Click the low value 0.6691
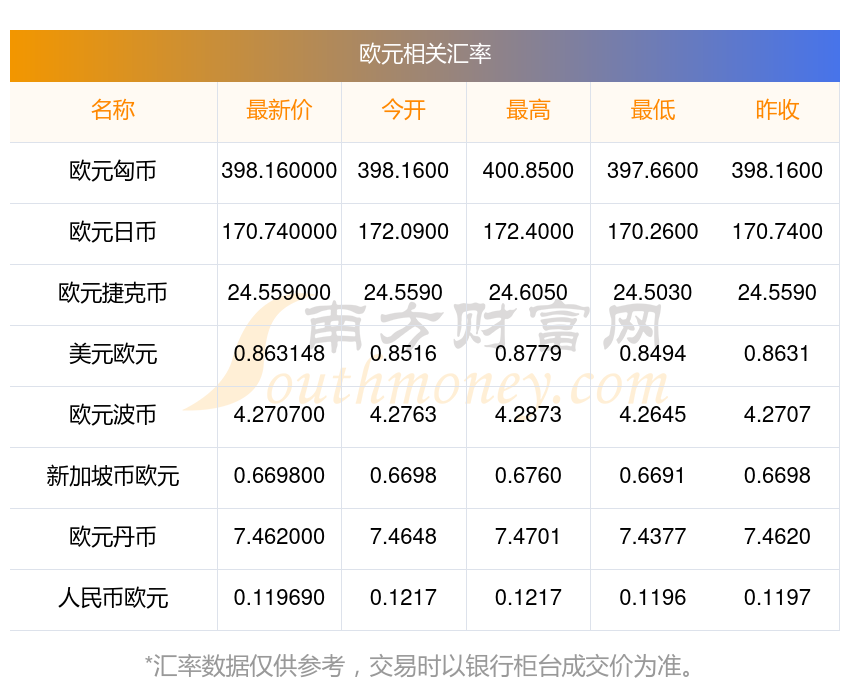 click(653, 476)
